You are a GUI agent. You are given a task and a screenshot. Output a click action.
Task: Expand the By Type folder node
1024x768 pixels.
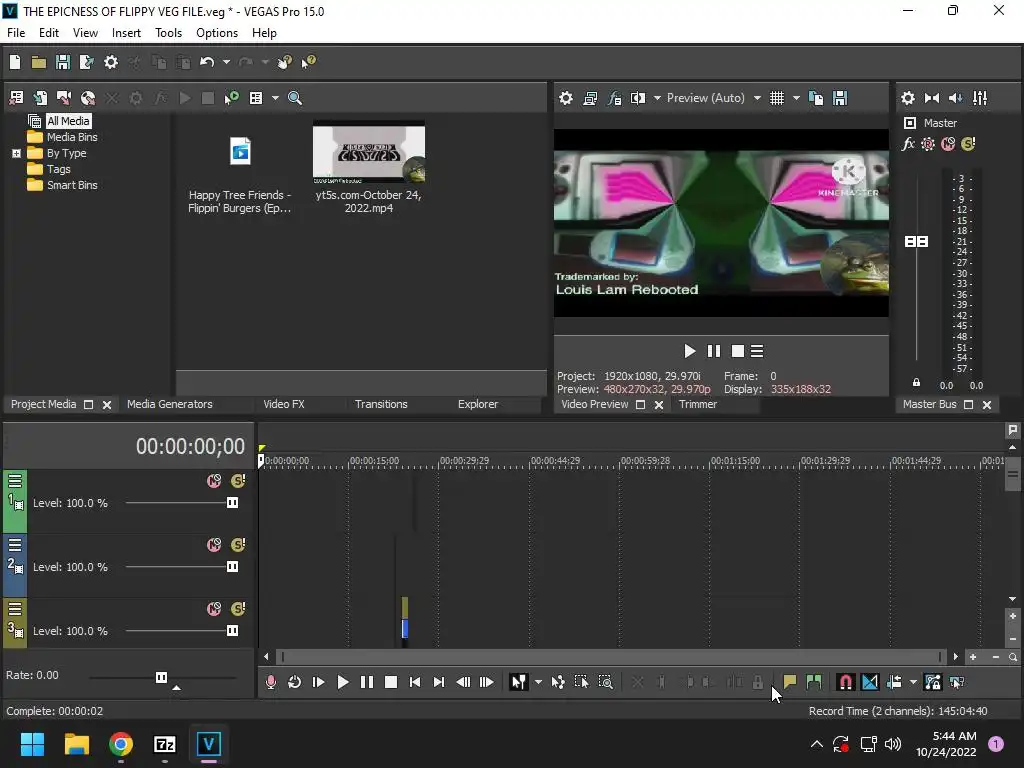[x=16, y=153]
